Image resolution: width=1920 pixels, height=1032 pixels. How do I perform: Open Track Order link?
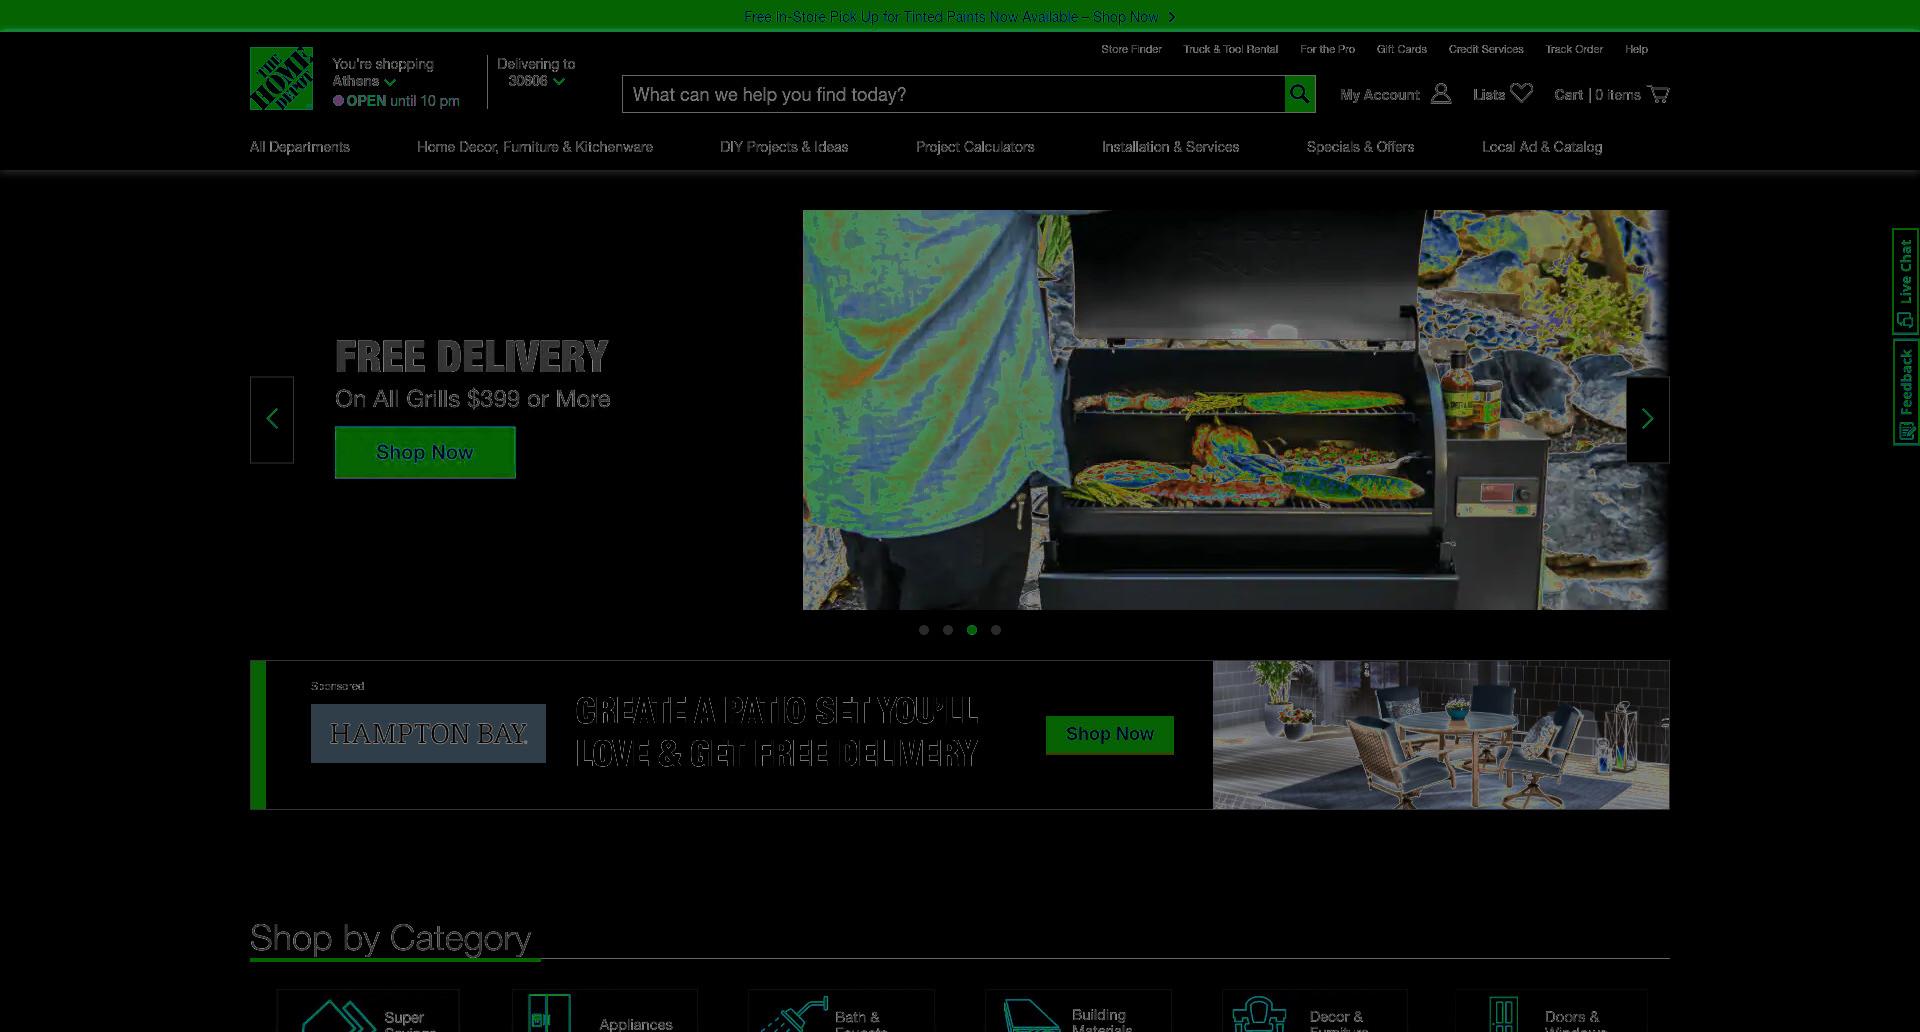(1574, 49)
